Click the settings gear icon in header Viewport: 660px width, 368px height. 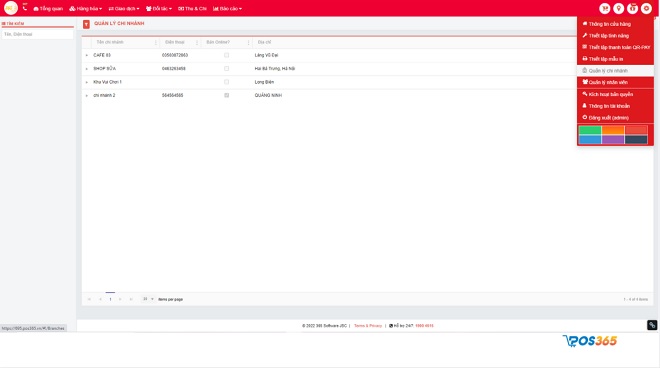[x=646, y=8]
